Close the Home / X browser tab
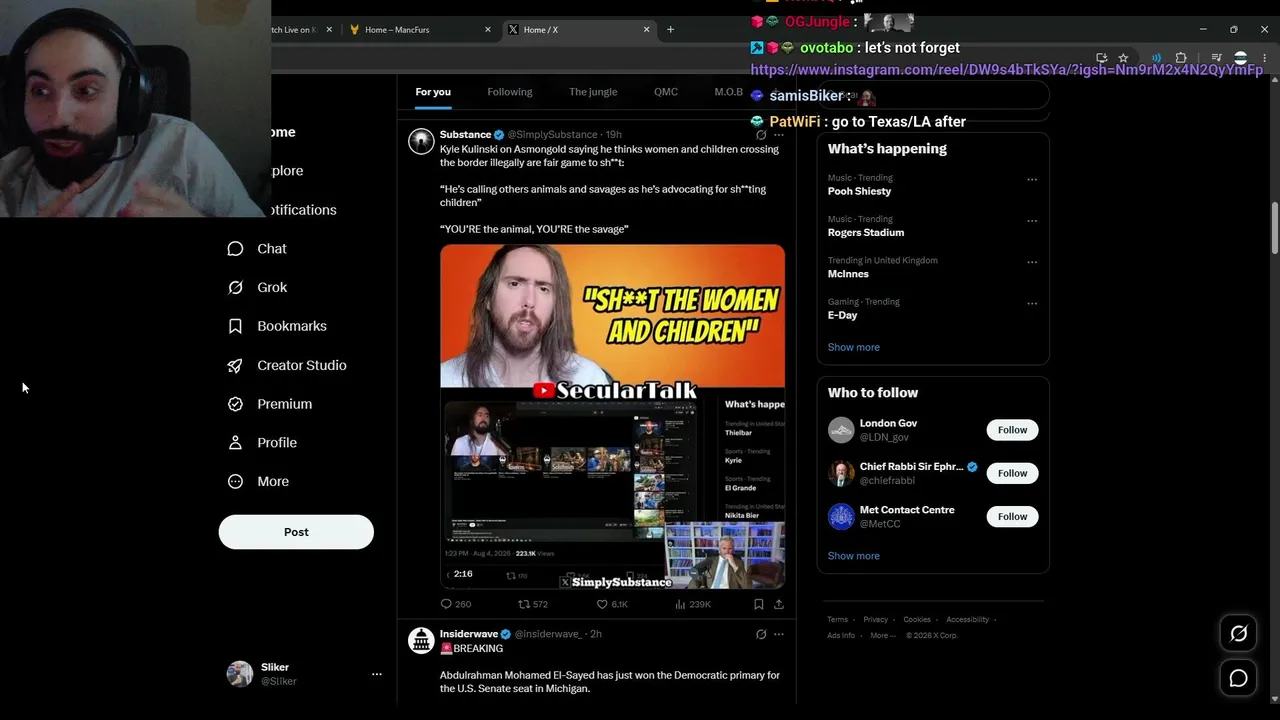 (x=646, y=30)
